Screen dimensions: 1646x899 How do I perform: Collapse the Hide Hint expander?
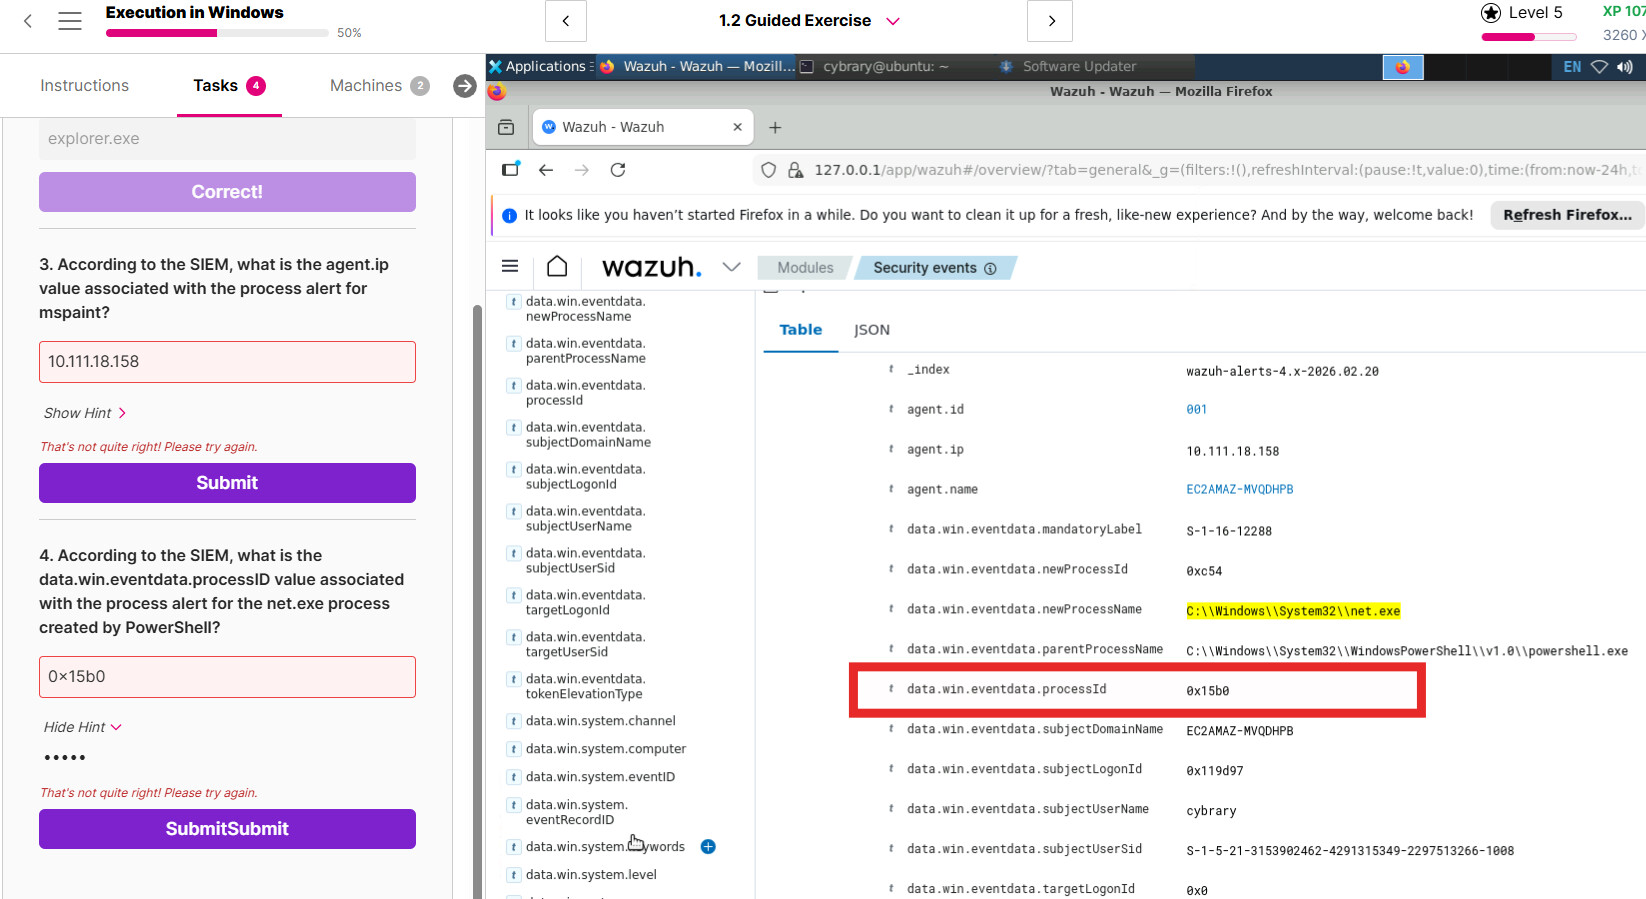[x=82, y=727]
